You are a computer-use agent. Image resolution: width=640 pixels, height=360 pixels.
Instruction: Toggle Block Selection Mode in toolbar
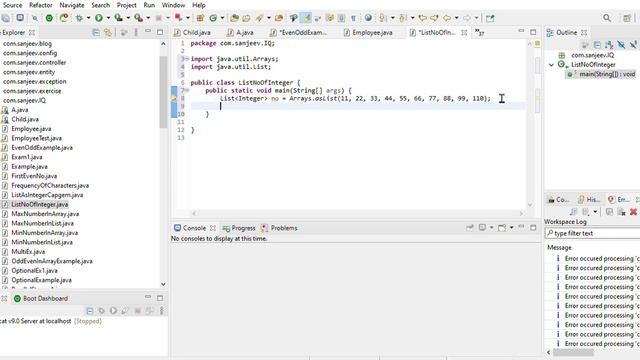click(x=341, y=18)
